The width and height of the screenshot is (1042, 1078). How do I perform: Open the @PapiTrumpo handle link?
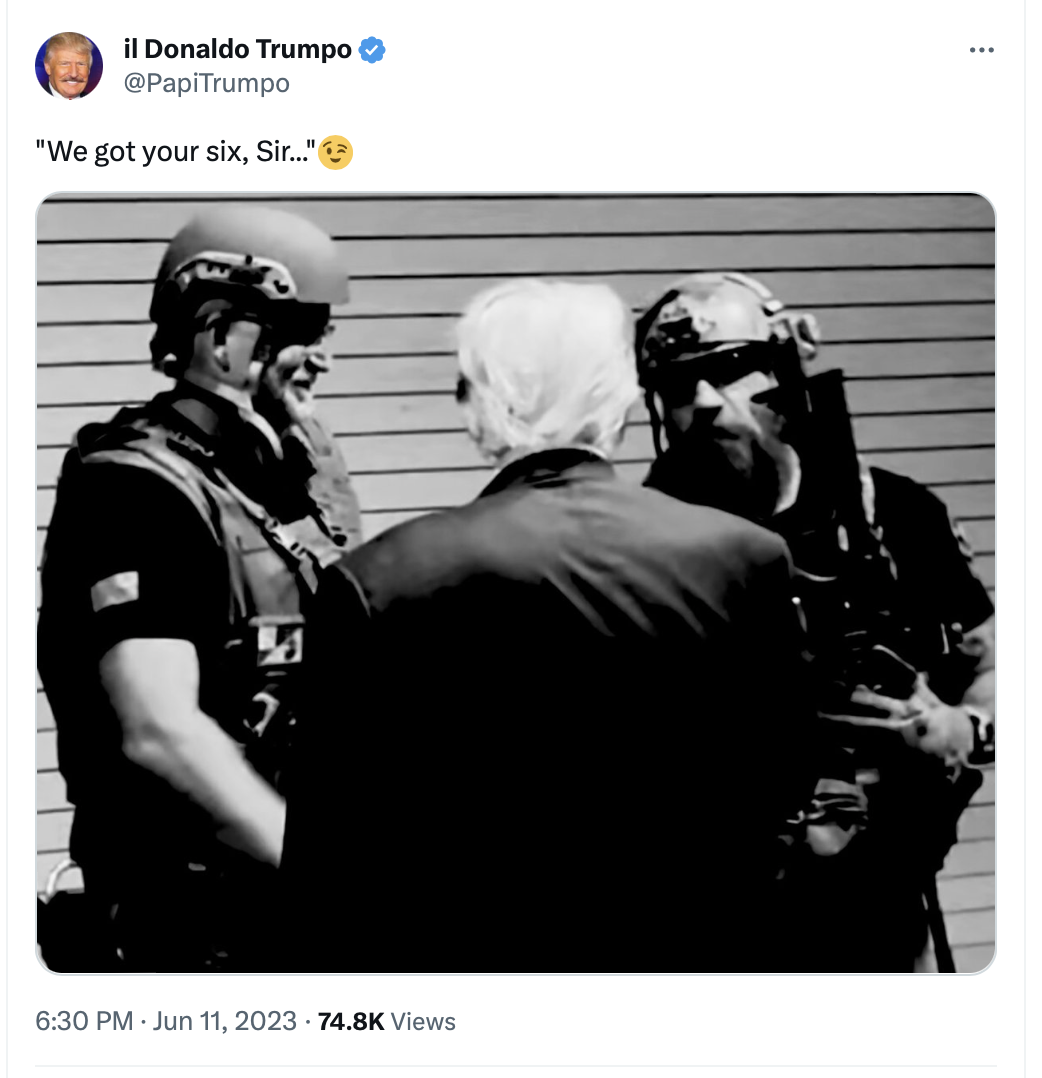(x=206, y=84)
